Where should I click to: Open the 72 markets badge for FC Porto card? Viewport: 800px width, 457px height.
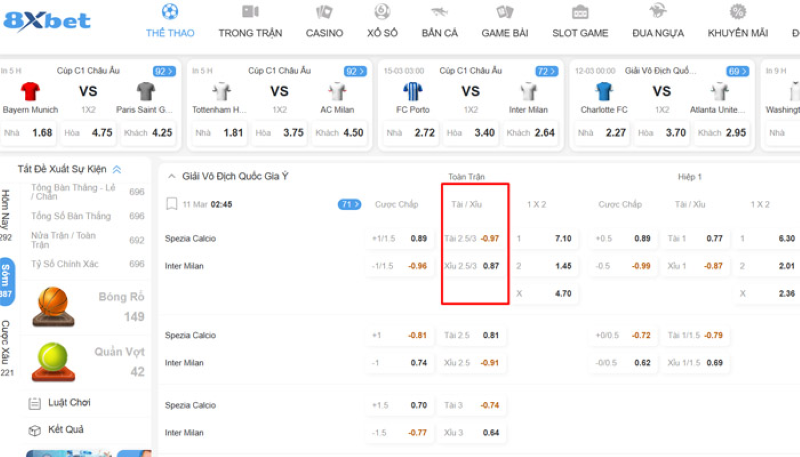pos(546,71)
